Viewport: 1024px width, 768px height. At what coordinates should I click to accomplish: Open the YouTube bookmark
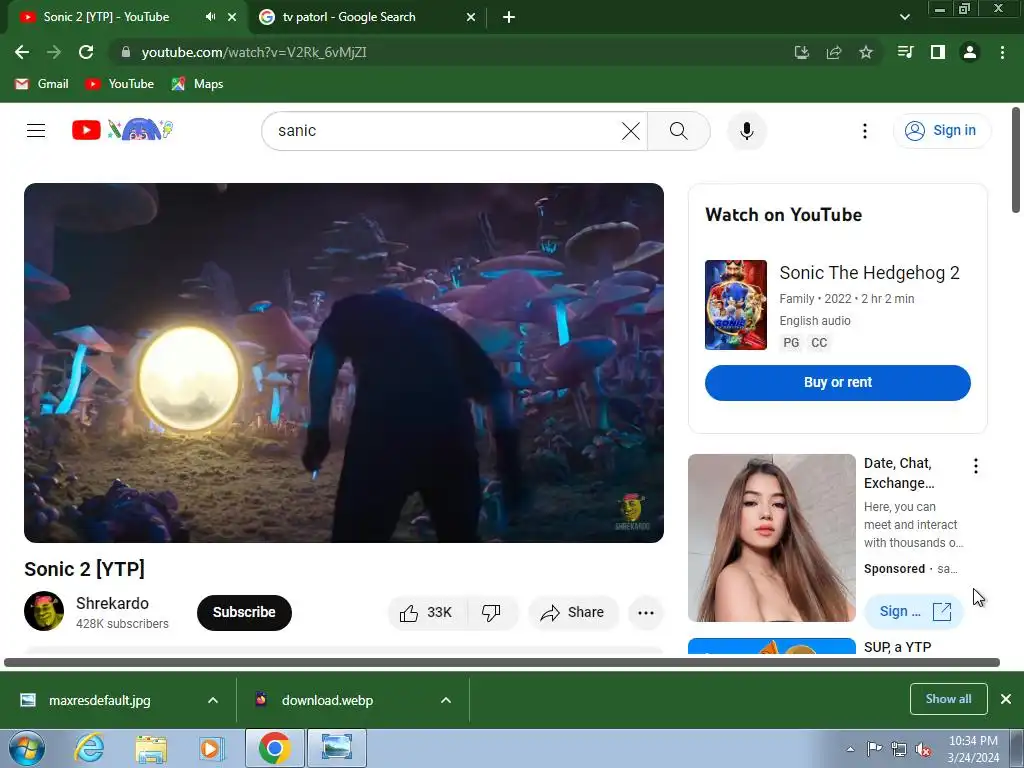(120, 84)
